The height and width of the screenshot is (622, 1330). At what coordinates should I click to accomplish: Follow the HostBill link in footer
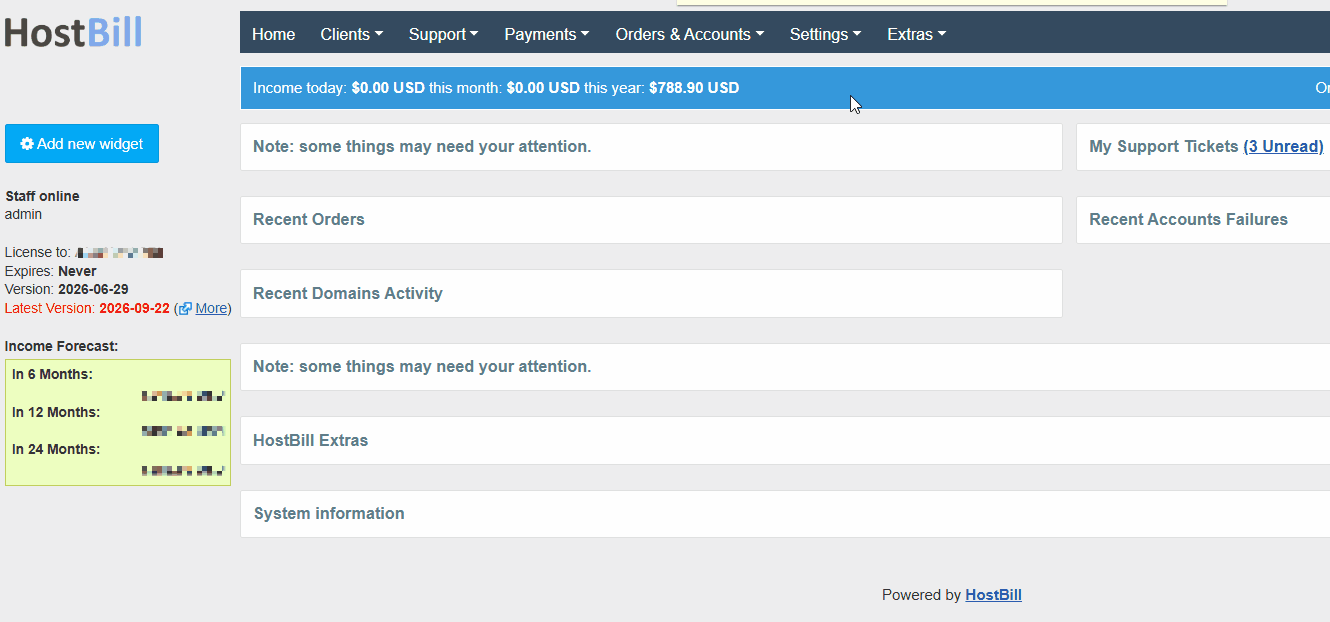click(993, 595)
